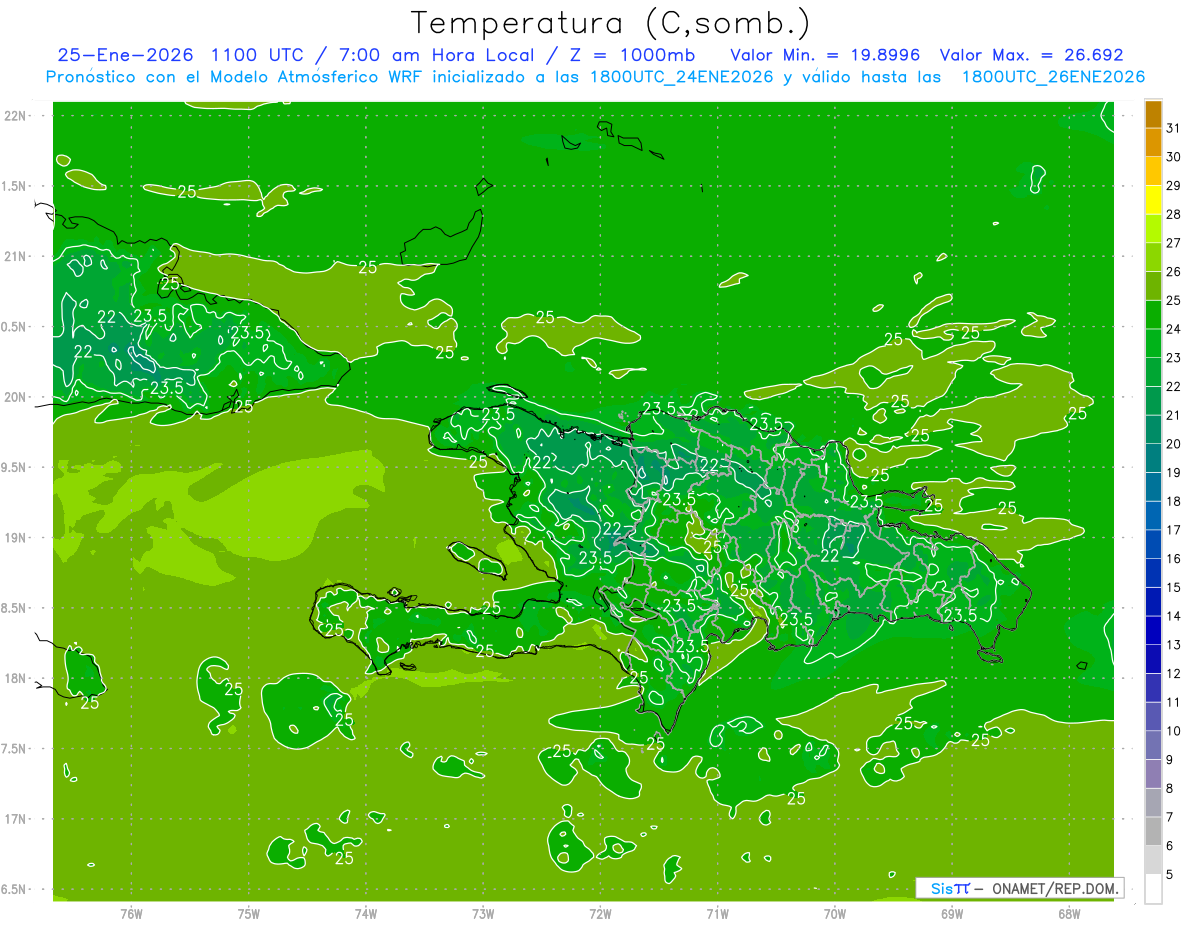Click the 69W longitude axis label
Image resolution: width=1200 pixels, height=927 pixels.
click(x=952, y=913)
